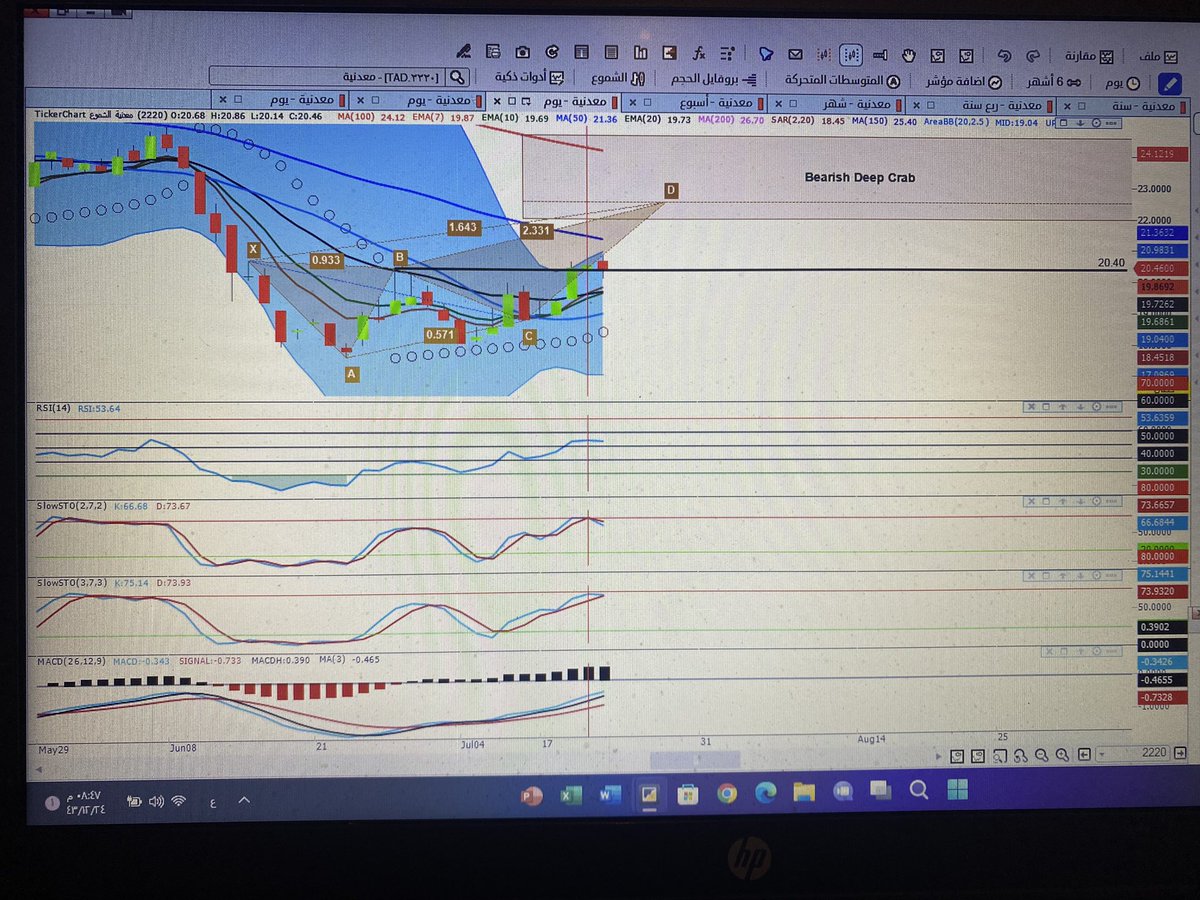
Task: Open أدوات ذكية (Smart tools) menu
Action: (x=528, y=76)
